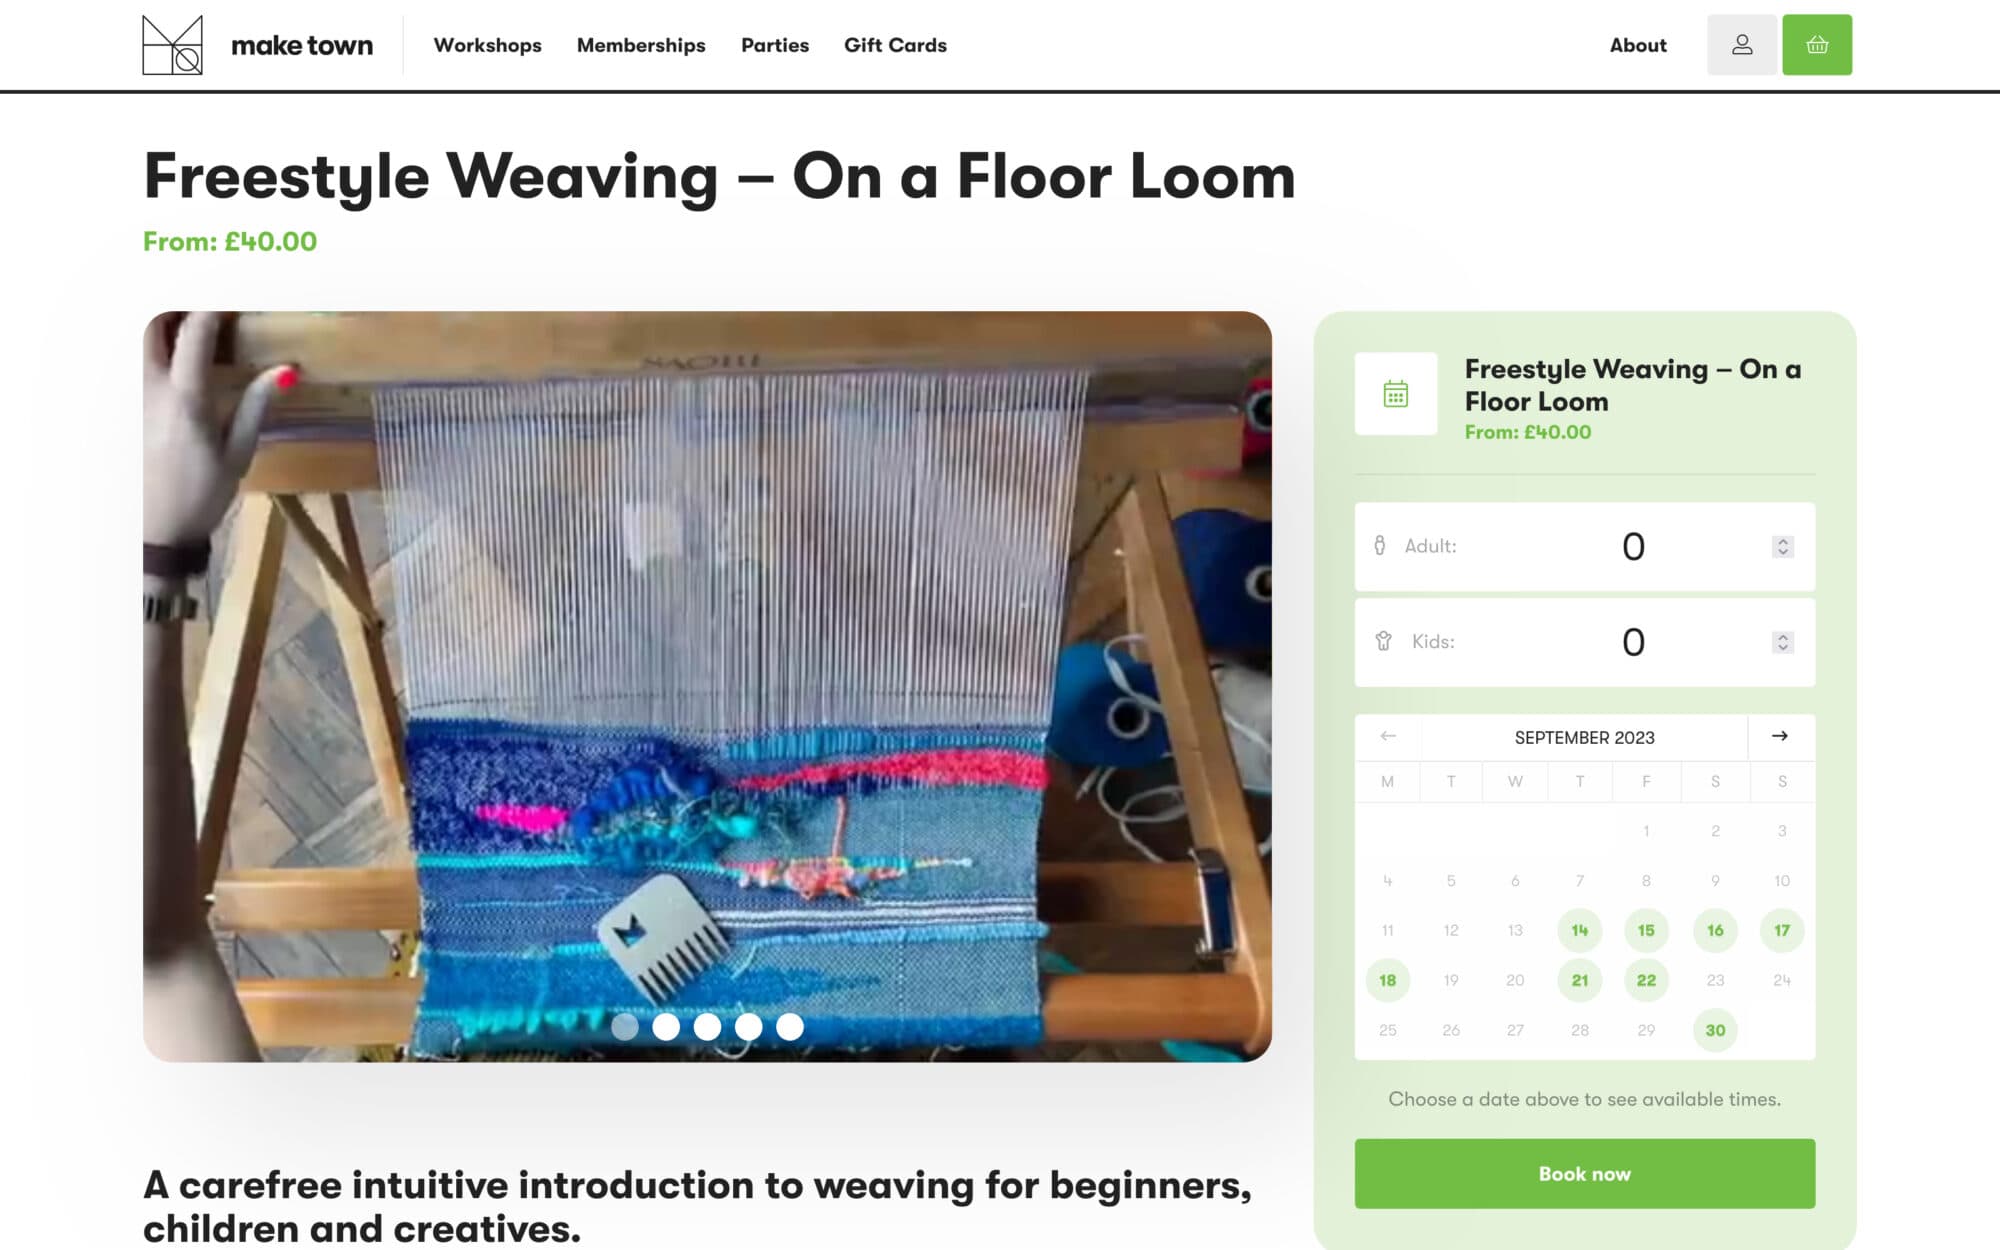This screenshot has width=2000, height=1250.
Task: Adjust the Adult quantity stepper arrows
Action: pos(1782,546)
